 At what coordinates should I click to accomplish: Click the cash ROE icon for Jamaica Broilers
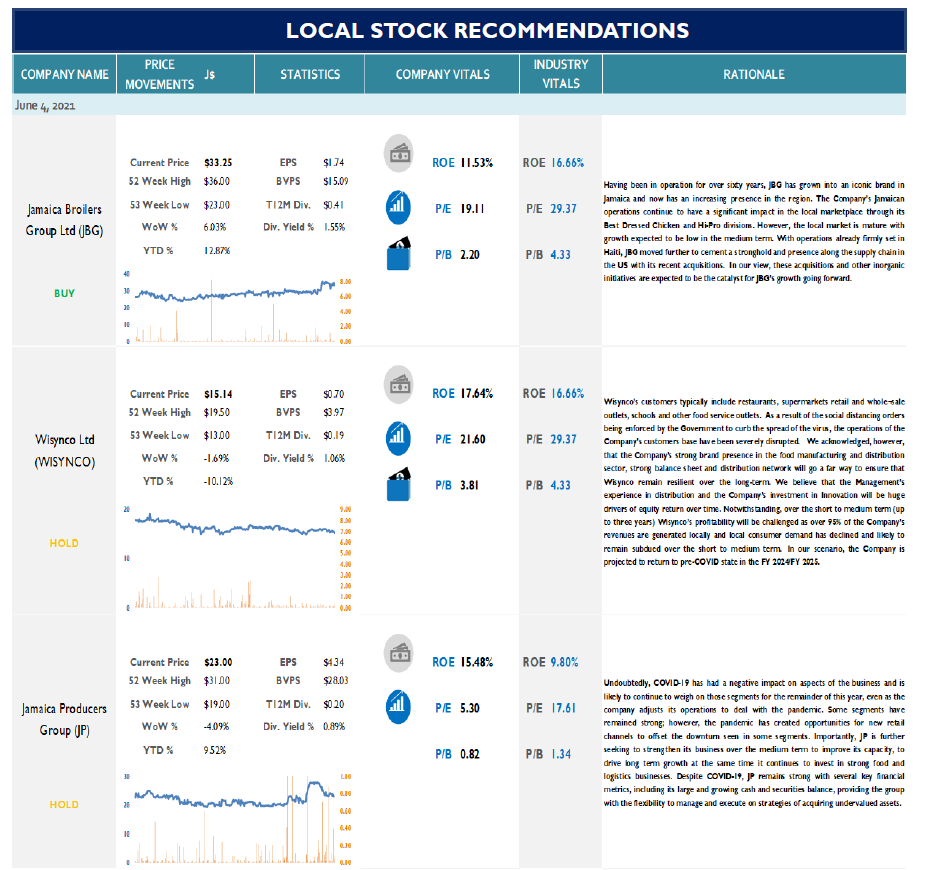(399, 153)
